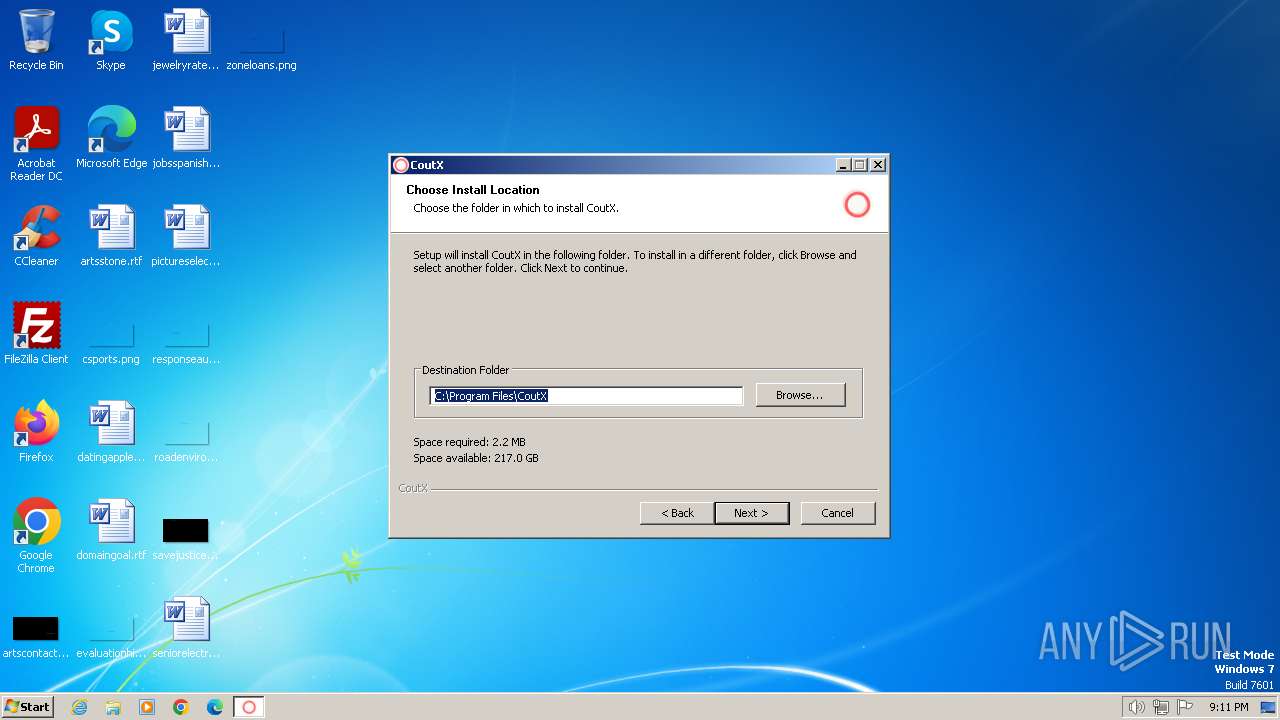Cancel the CoutX setup
The width and height of the screenshot is (1280, 720).
coord(838,513)
